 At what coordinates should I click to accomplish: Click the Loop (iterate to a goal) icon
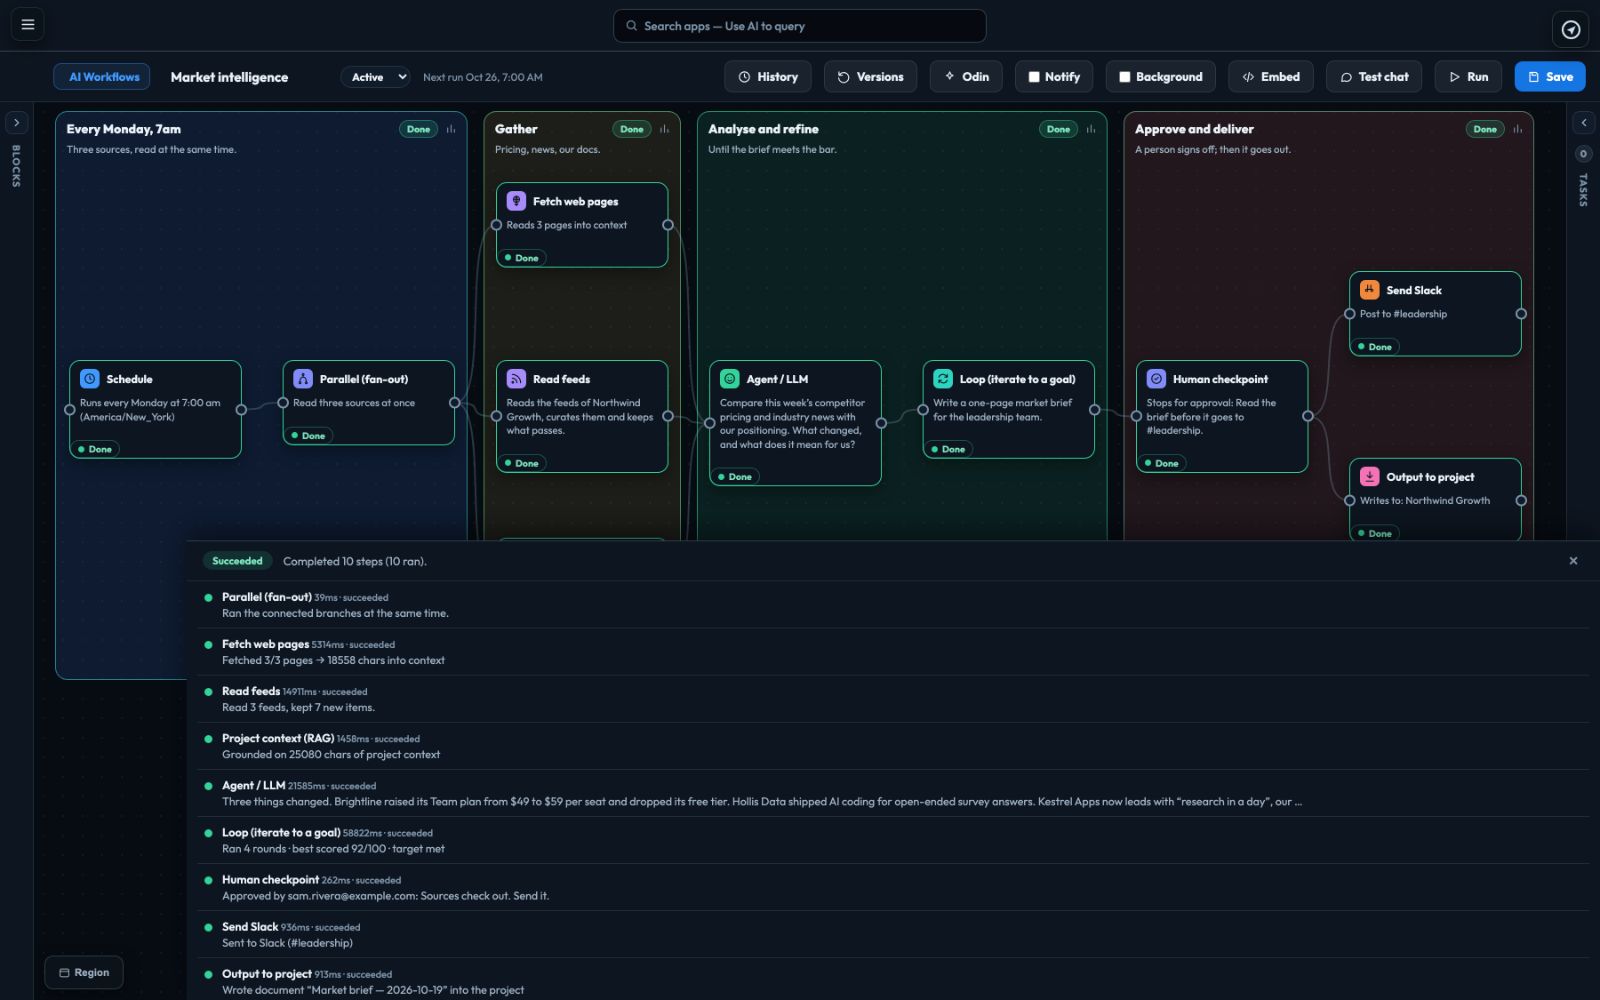coord(943,379)
